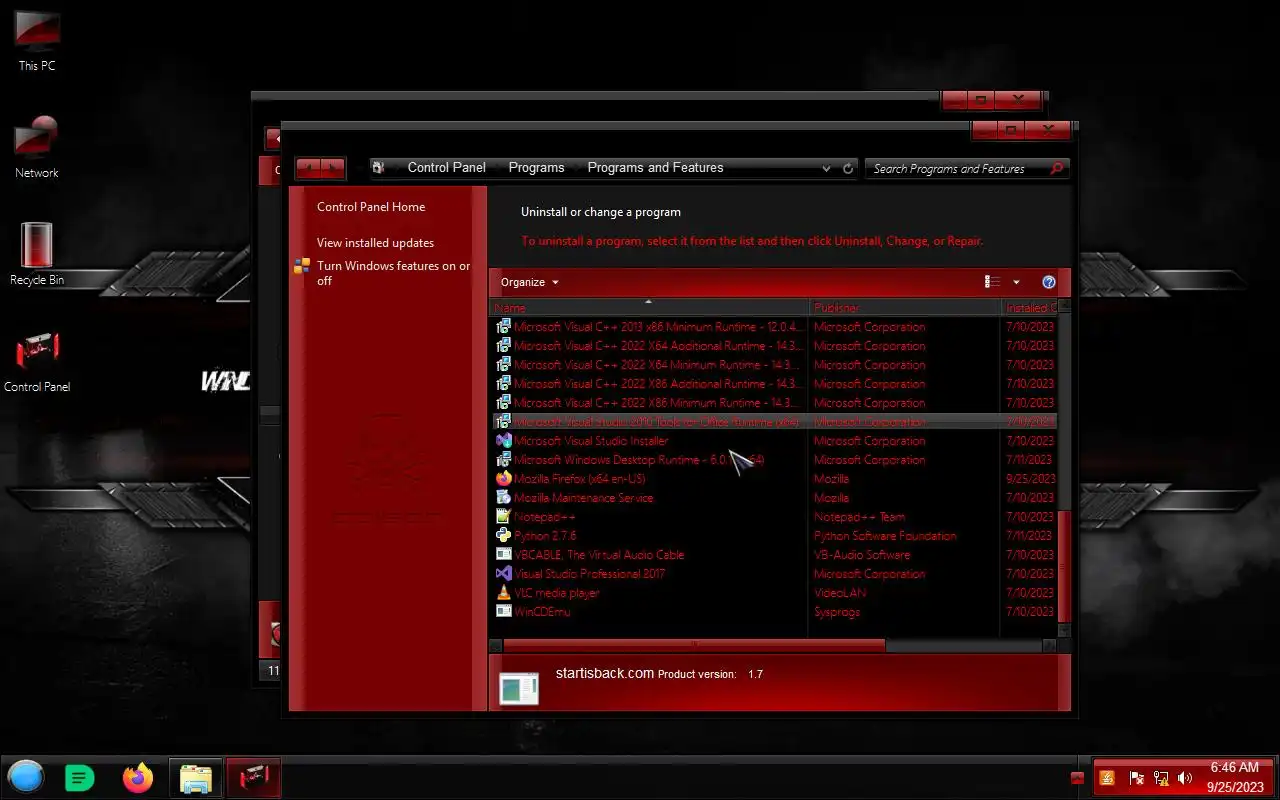The width and height of the screenshot is (1280, 800).
Task: Open File Explorer from the taskbar
Action: pyautogui.click(x=196, y=777)
